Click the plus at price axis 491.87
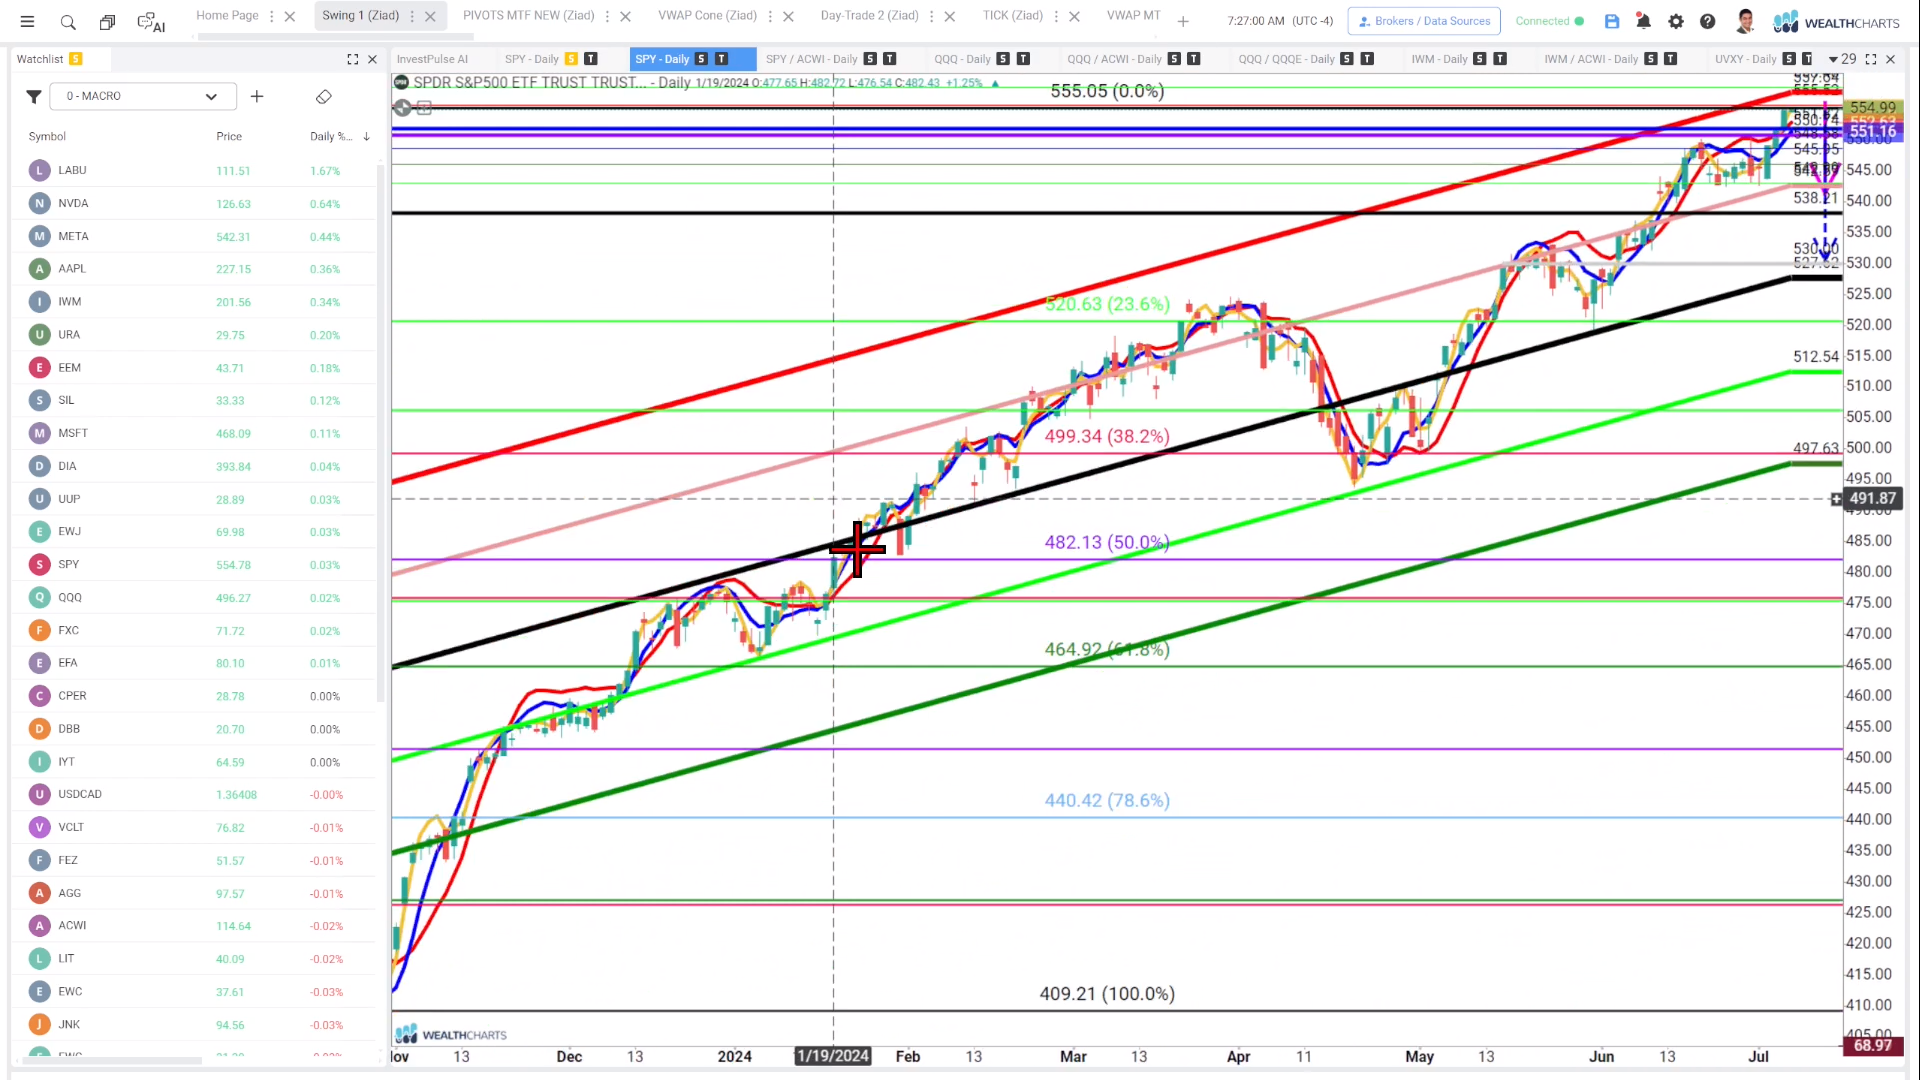Image resolution: width=1920 pixels, height=1080 pixels. pos(1836,499)
